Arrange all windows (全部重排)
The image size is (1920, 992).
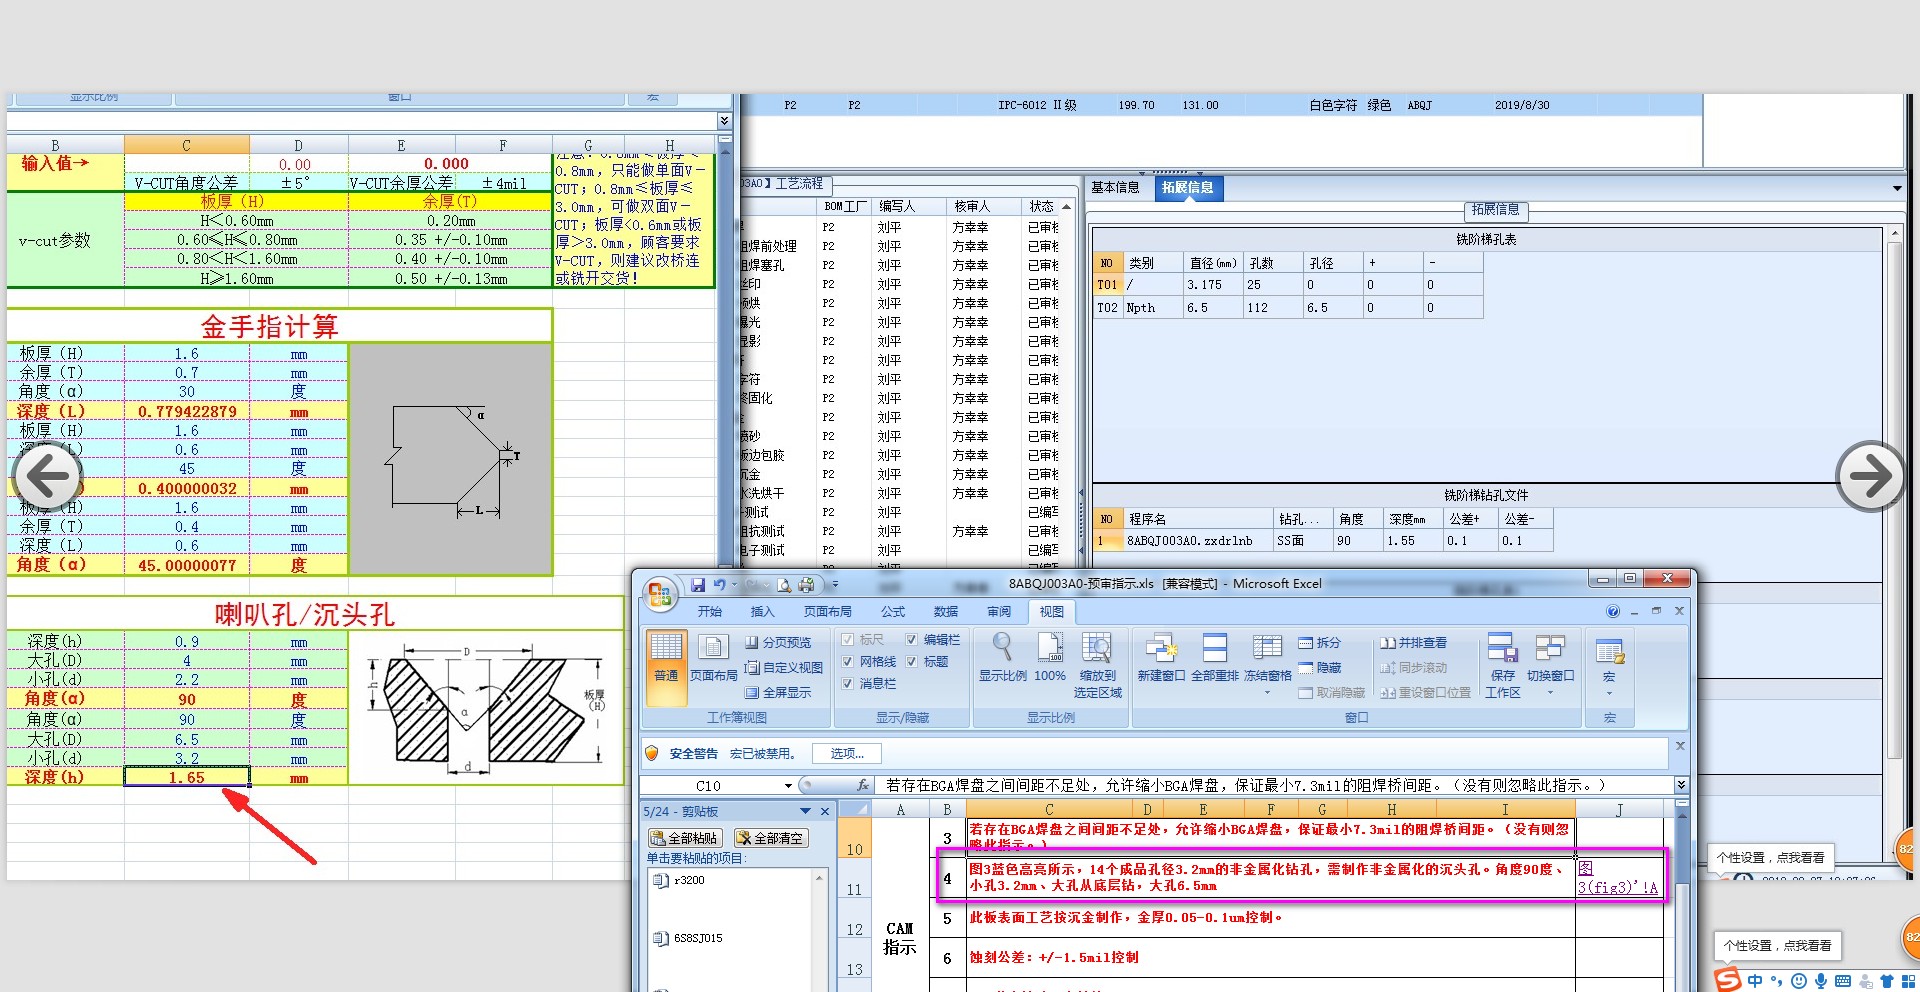[1215, 657]
